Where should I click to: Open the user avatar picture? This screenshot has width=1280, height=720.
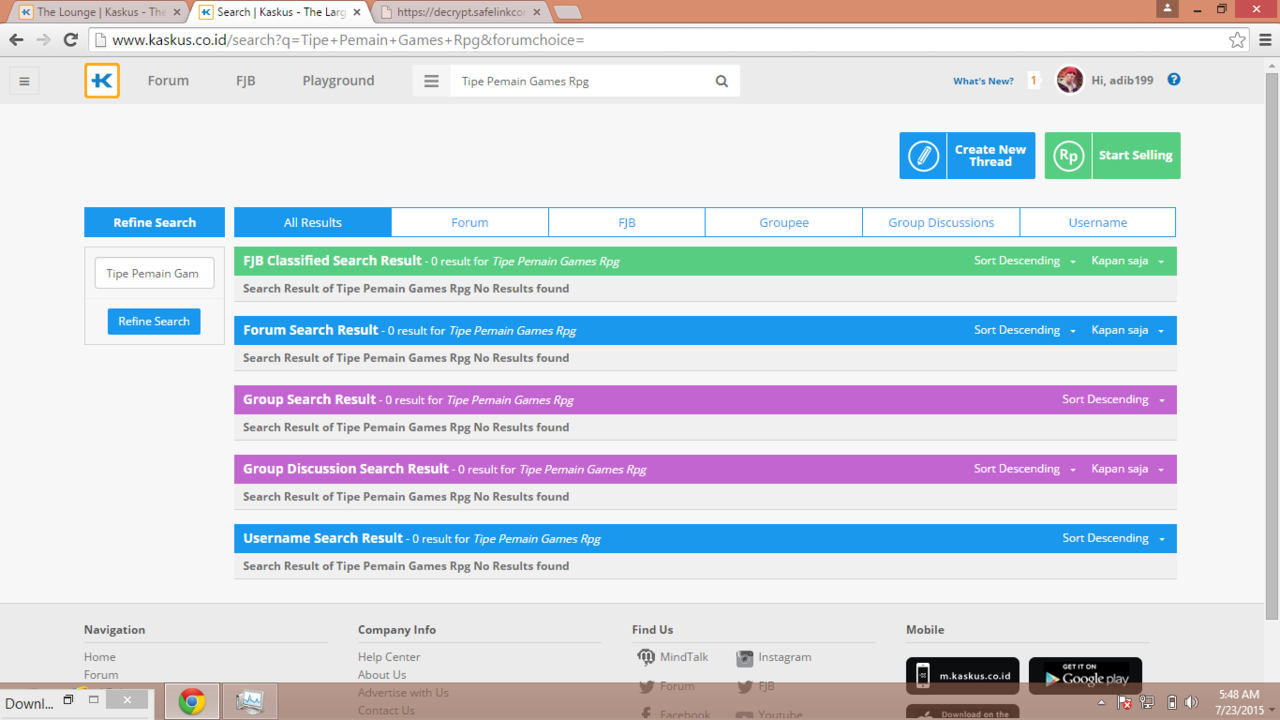point(1070,80)
